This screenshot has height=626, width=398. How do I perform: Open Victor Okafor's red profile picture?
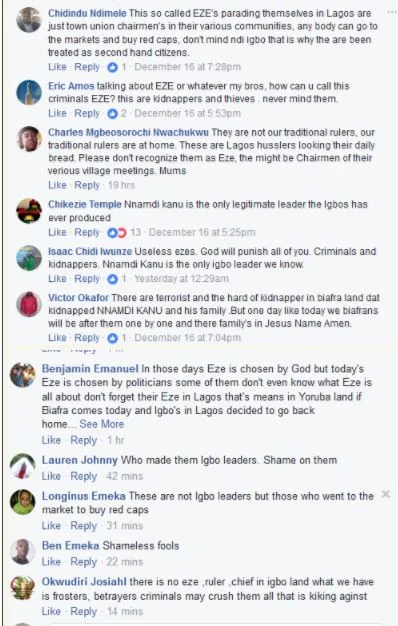point(29,304)
